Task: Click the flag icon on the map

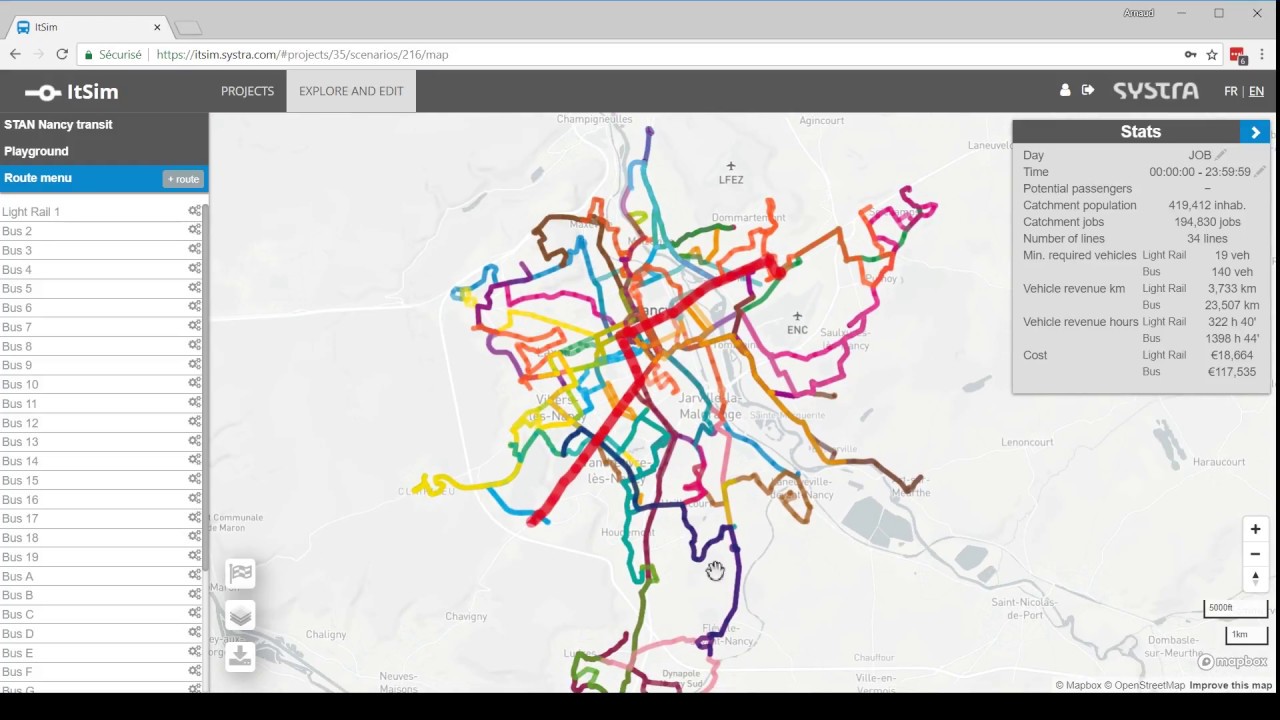Action: pos(241,574)
